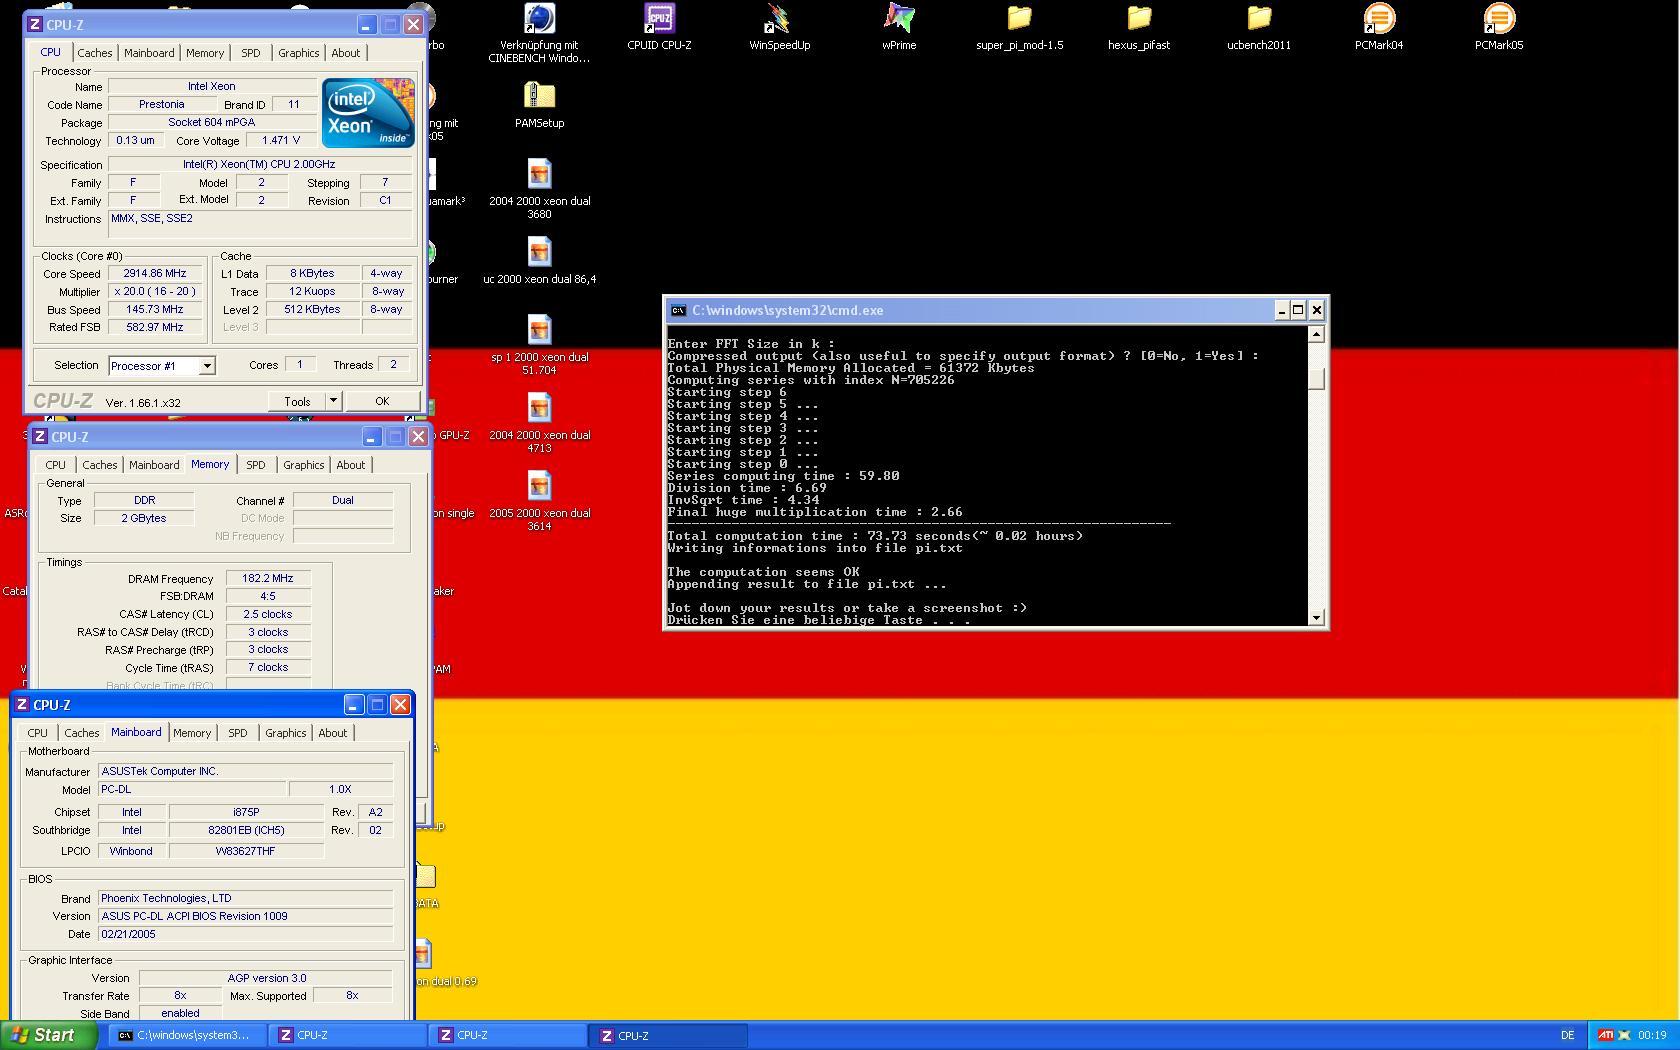Screen dimensions: 1680x1050
Task: Open the CINEBENCH Windows shortcut icon
Action: [x=539, y=20]
